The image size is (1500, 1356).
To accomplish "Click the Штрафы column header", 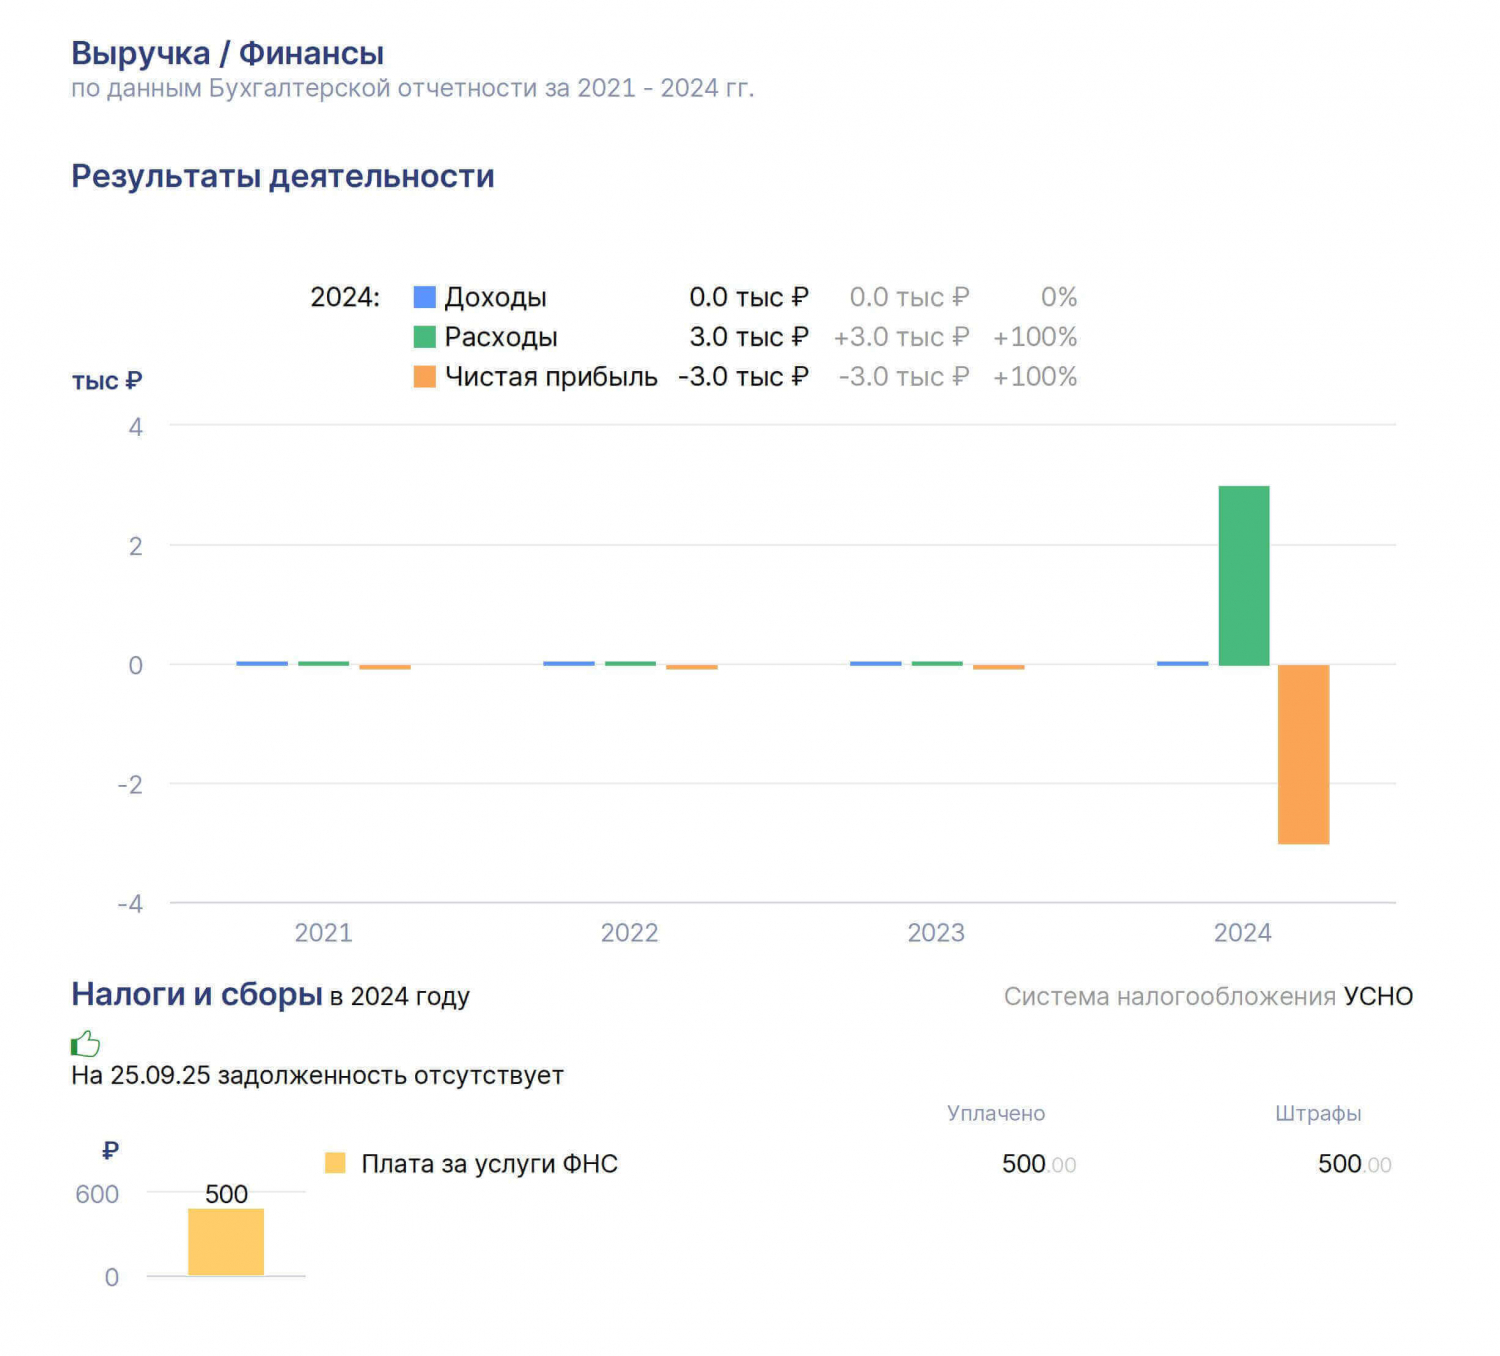I will pyautogui.click(x=1318, y=1114).
